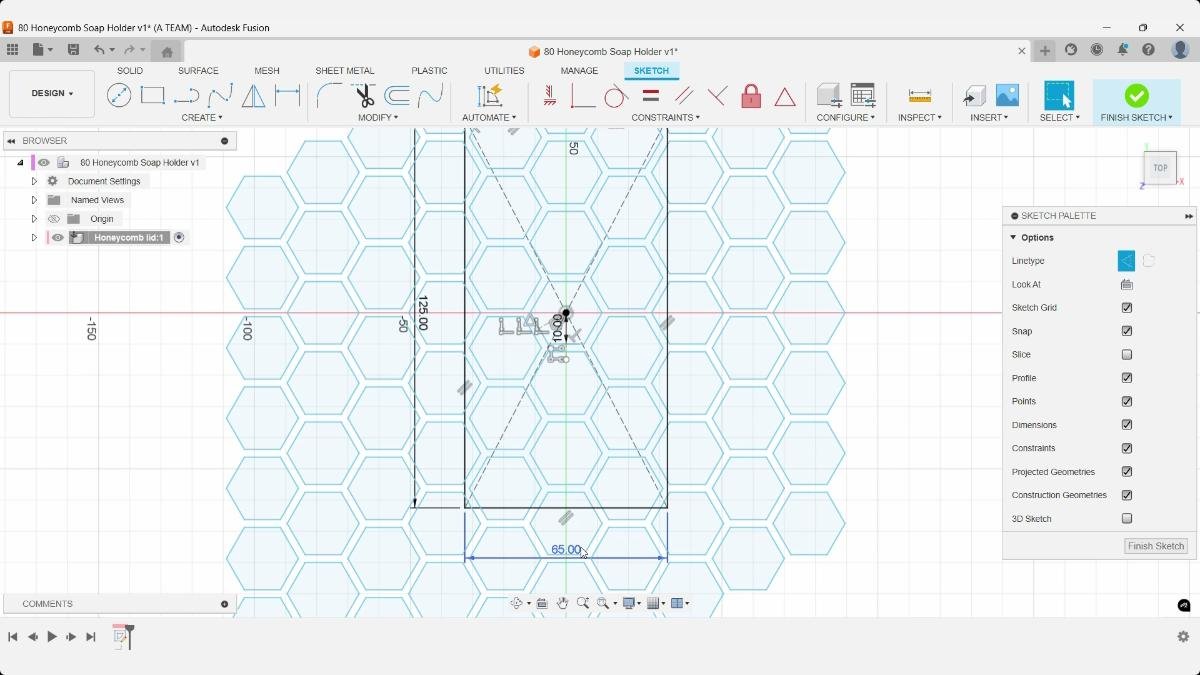Select the Mirror sketch tool
Viewport: 1200px width, 675px height.
pyautogui.click(x=254, y=96)
